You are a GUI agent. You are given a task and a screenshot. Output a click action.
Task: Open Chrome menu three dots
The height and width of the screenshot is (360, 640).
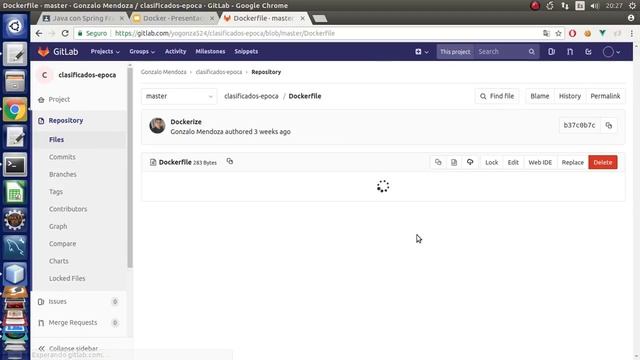[x=632, y=33]
